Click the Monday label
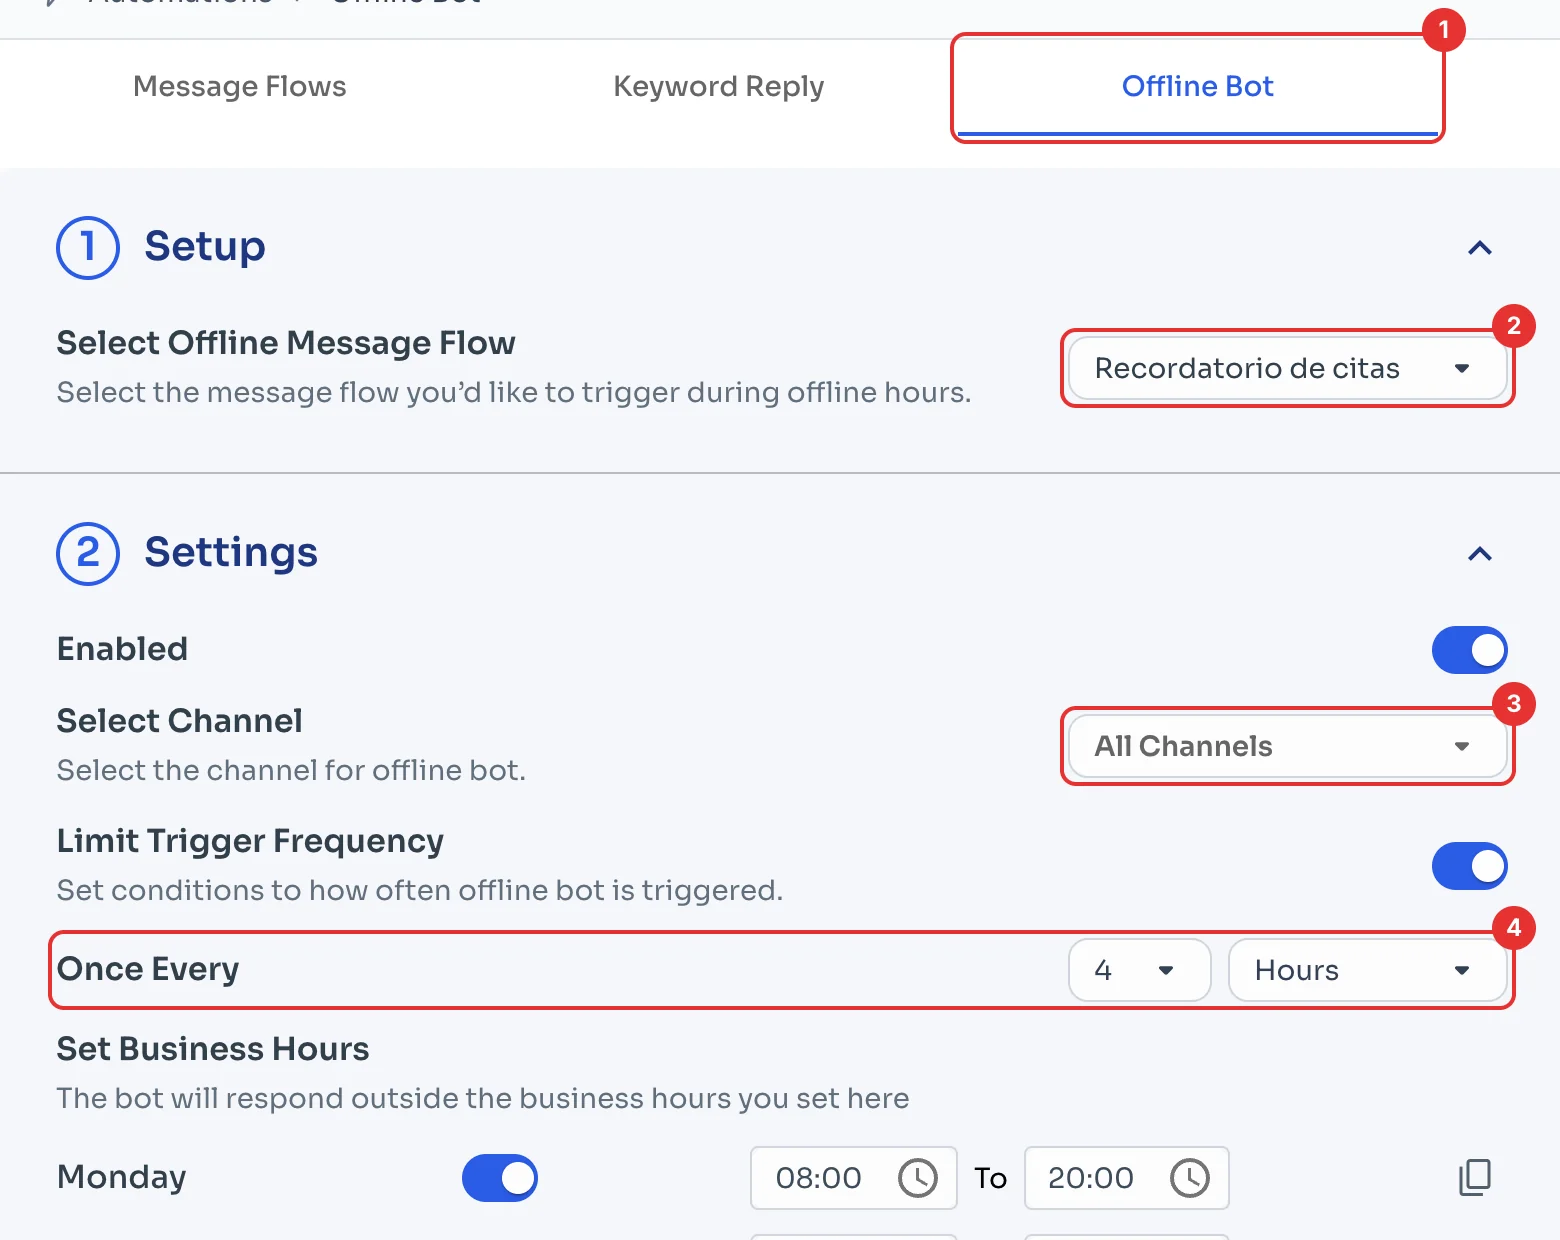1560x1240 pixels. tap(122, 1178)
